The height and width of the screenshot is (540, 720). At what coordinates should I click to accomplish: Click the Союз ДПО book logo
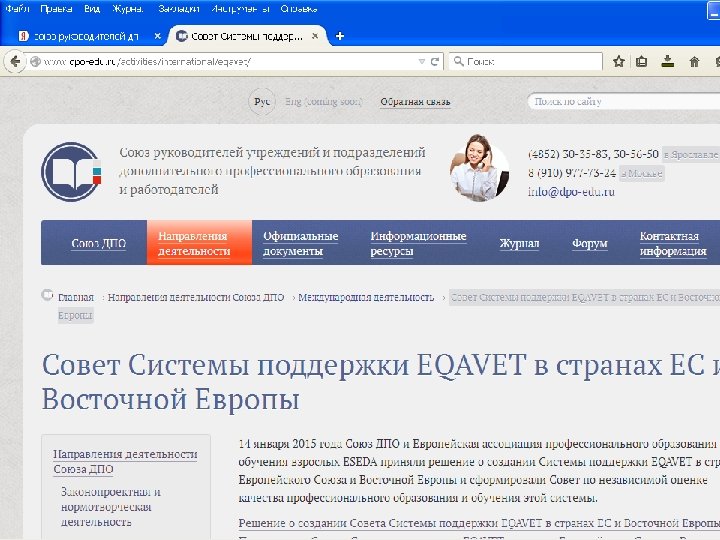pos(71,172)
